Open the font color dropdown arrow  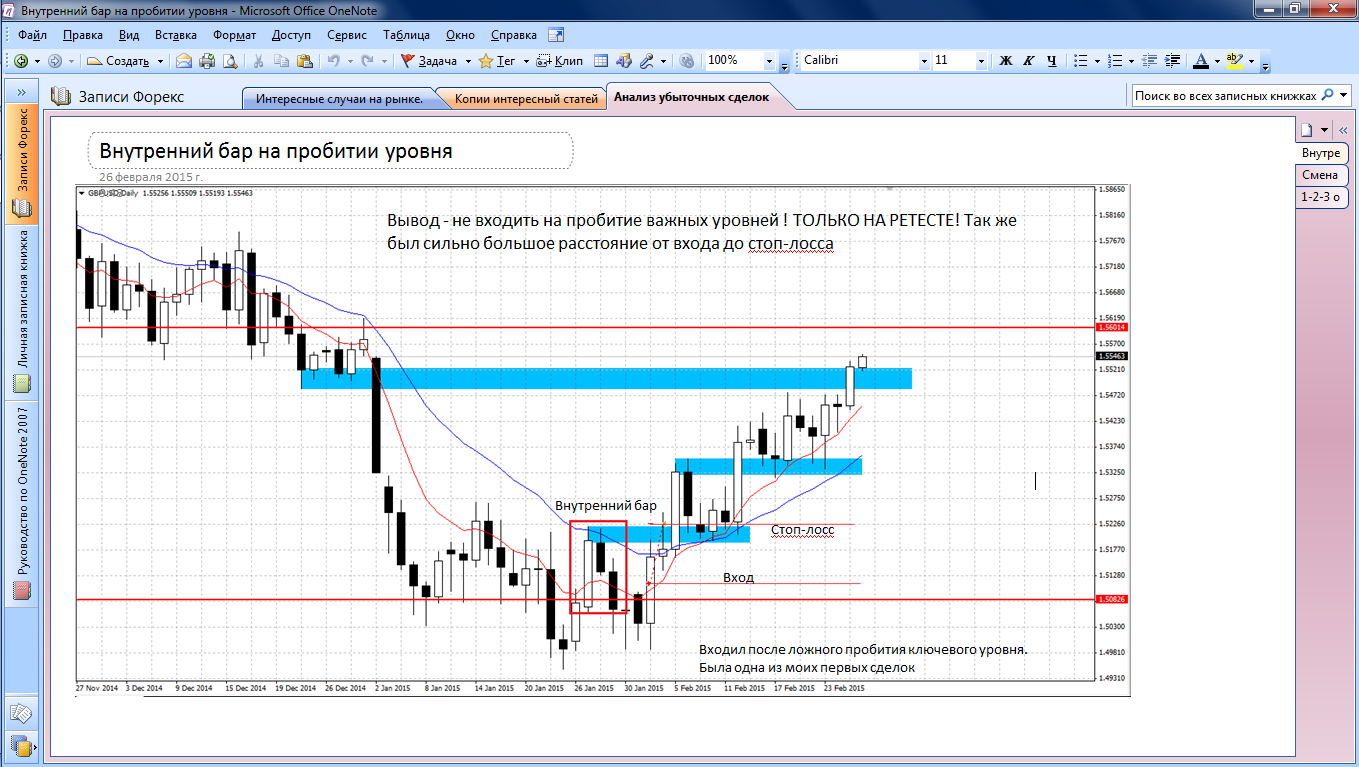pos(1217,61)
